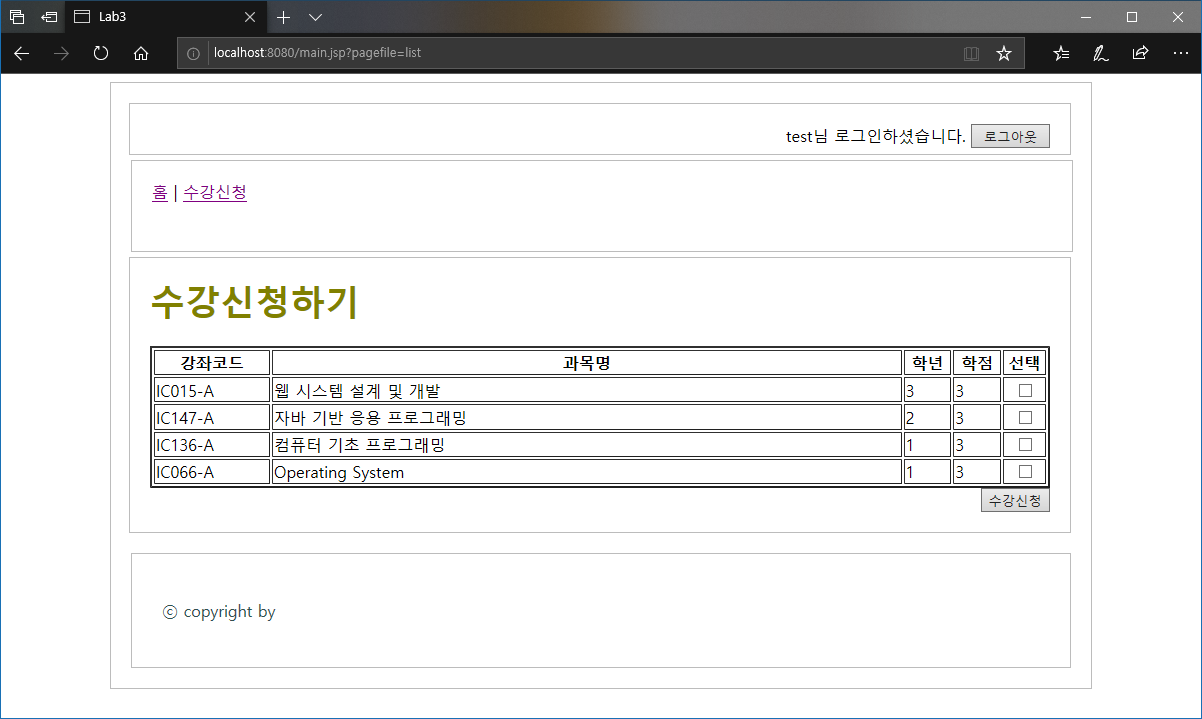Show site information icon in address bar
This screenshot has height=719, width=1202.
194,53
